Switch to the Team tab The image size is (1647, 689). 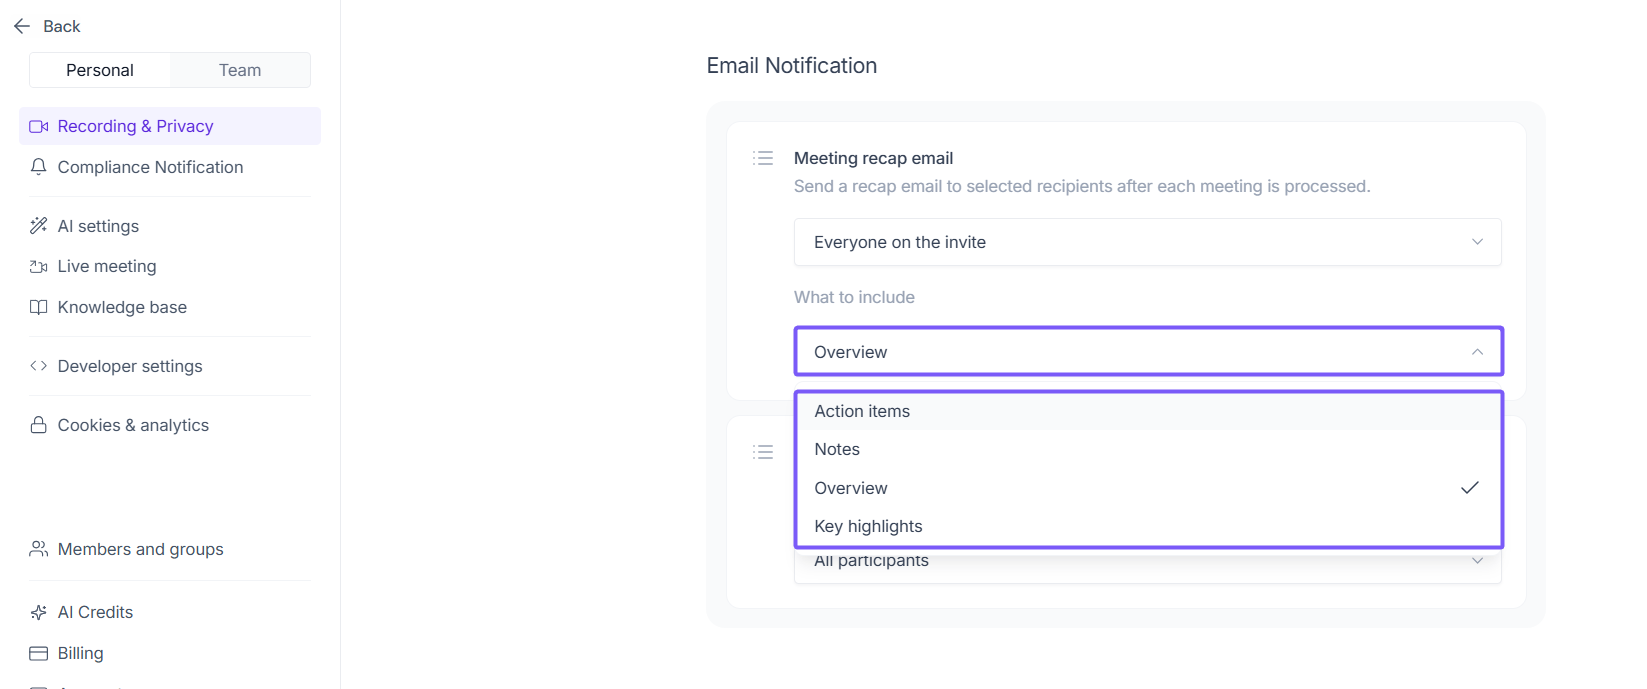pyautogui.click(x=240, y=70)
